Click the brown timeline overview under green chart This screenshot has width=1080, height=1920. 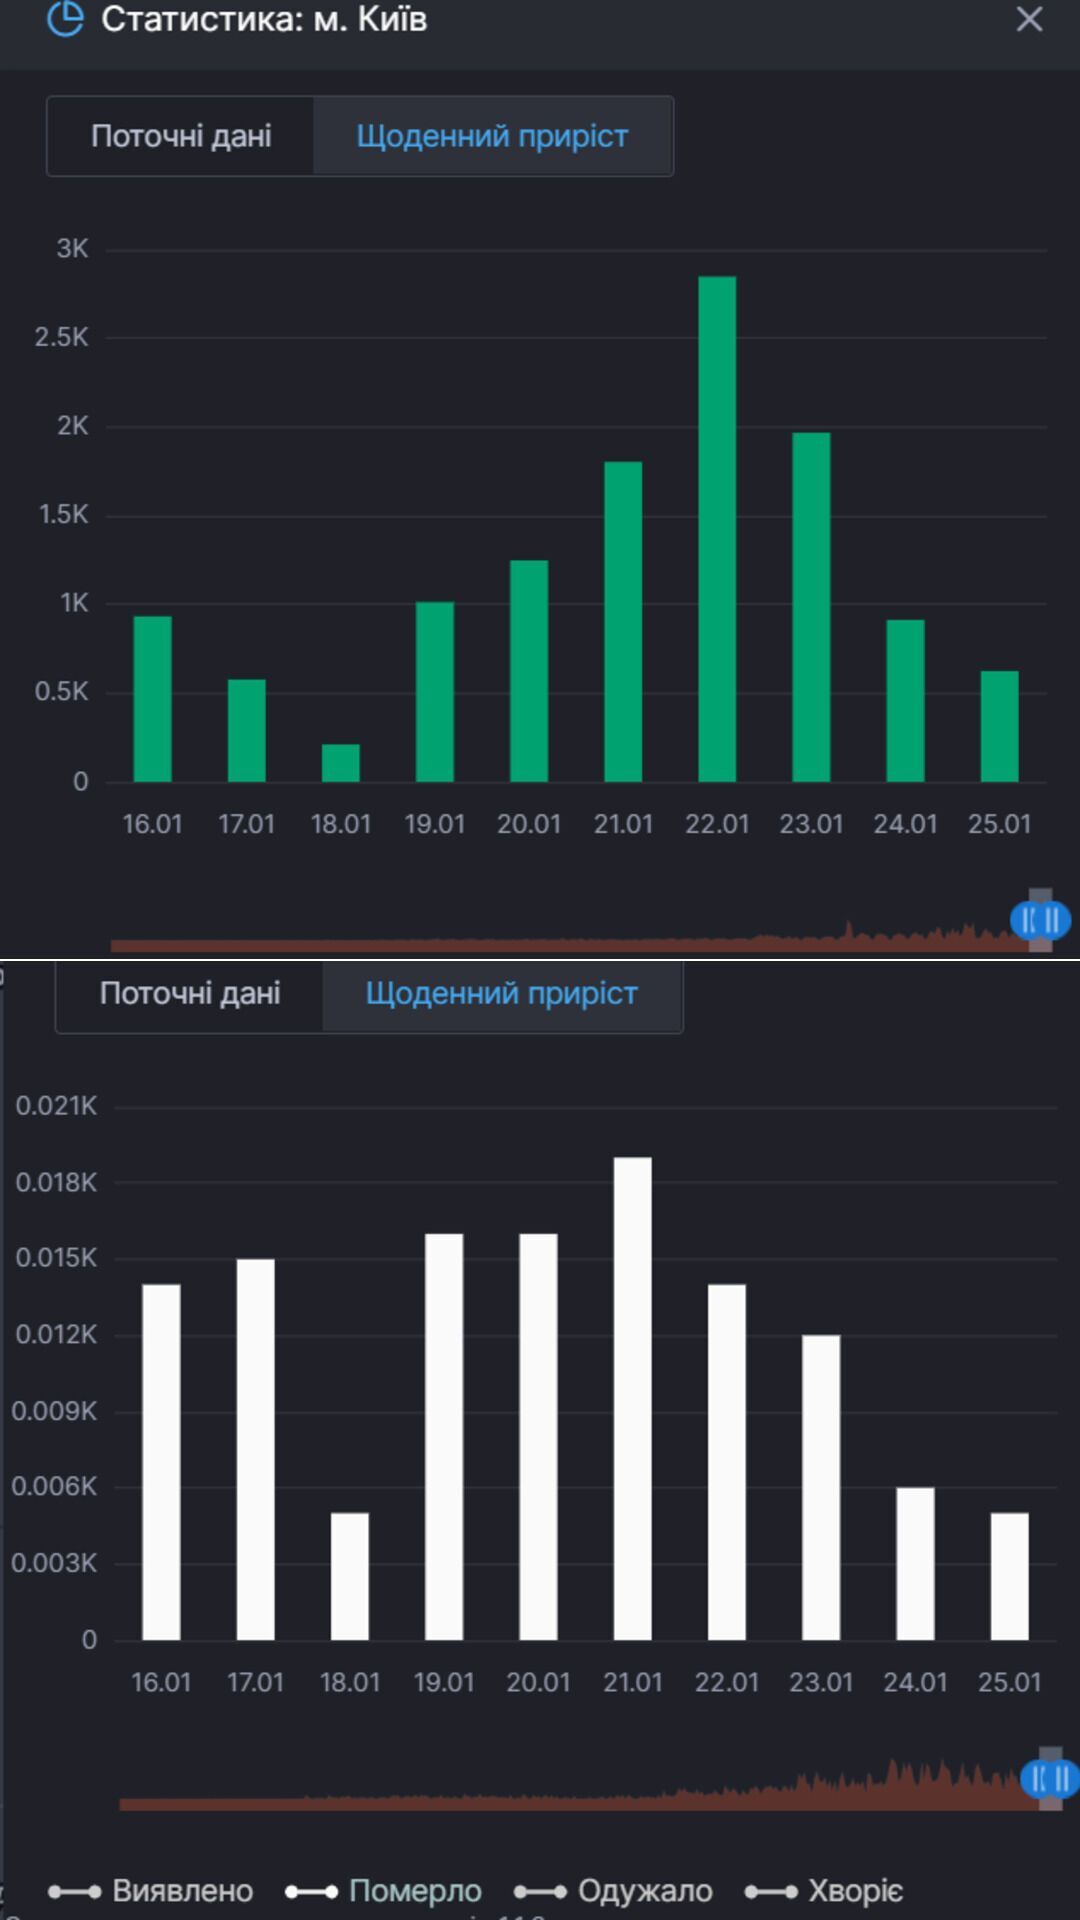click(x=560, y=943)
